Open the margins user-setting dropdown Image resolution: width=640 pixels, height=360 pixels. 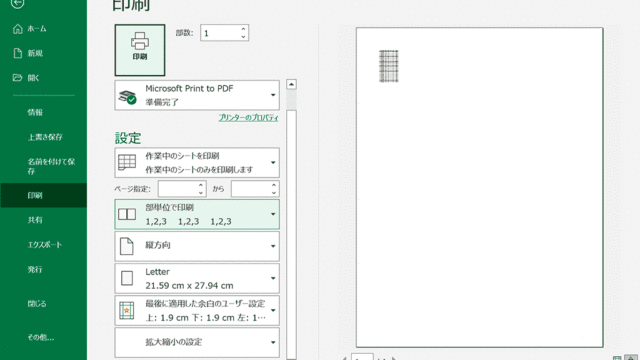coord(197,310)
